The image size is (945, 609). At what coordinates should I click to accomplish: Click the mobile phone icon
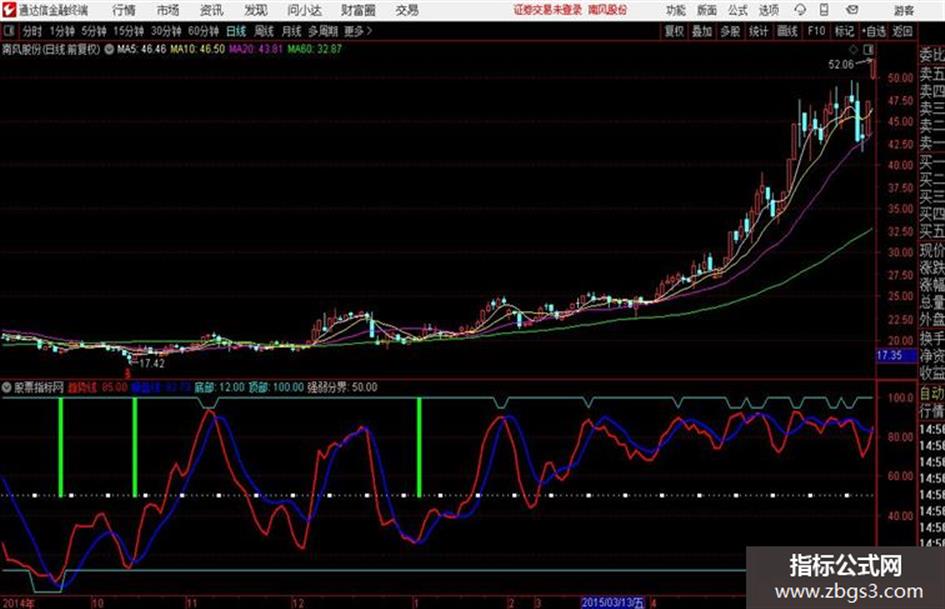[824, 10]
